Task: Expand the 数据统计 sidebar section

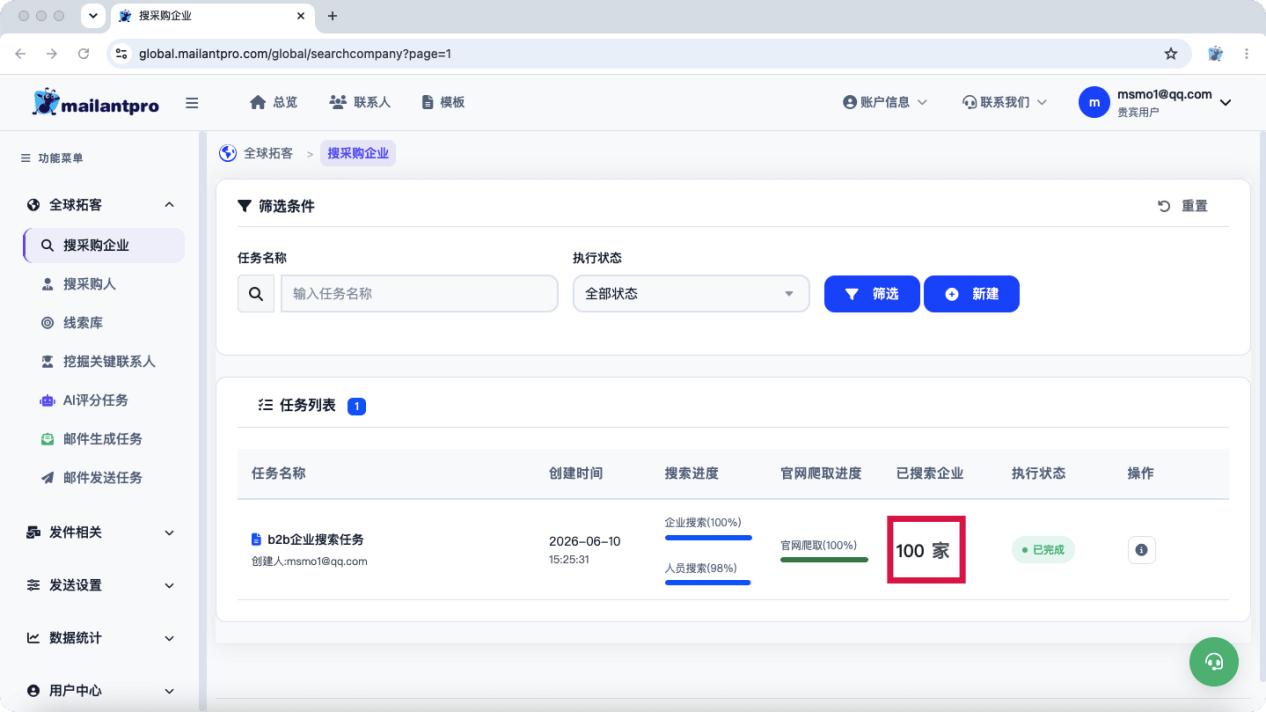Action: pos(102,638)
